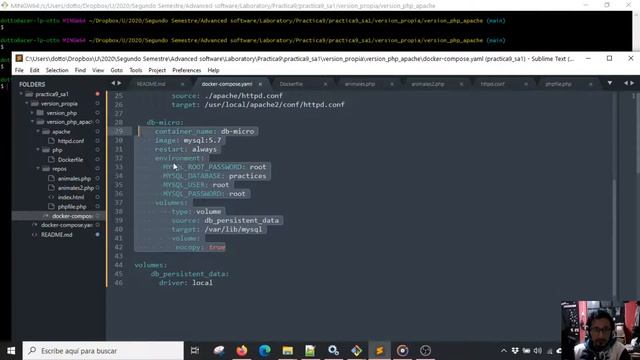
Task: Collapse the repos folder arrow
Action: [x=38, y=168]
